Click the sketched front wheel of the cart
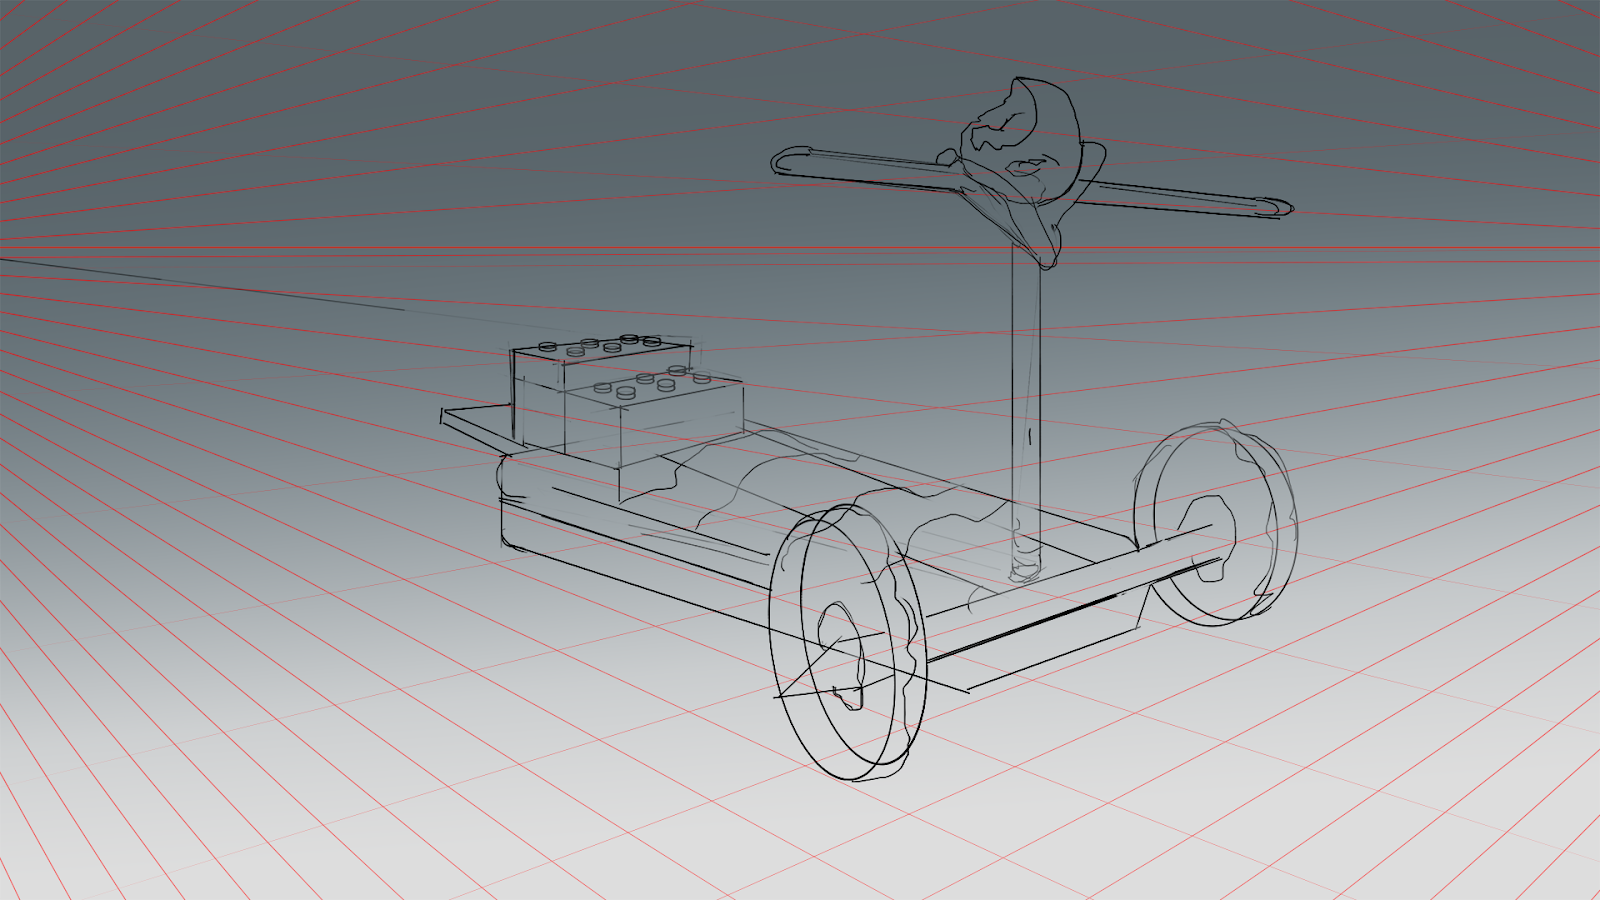 tap(847, 642)
